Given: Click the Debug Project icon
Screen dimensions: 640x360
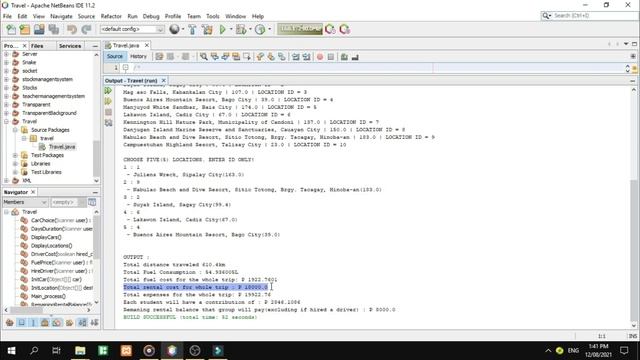Looking at the screenshot, I should point(241,29).
